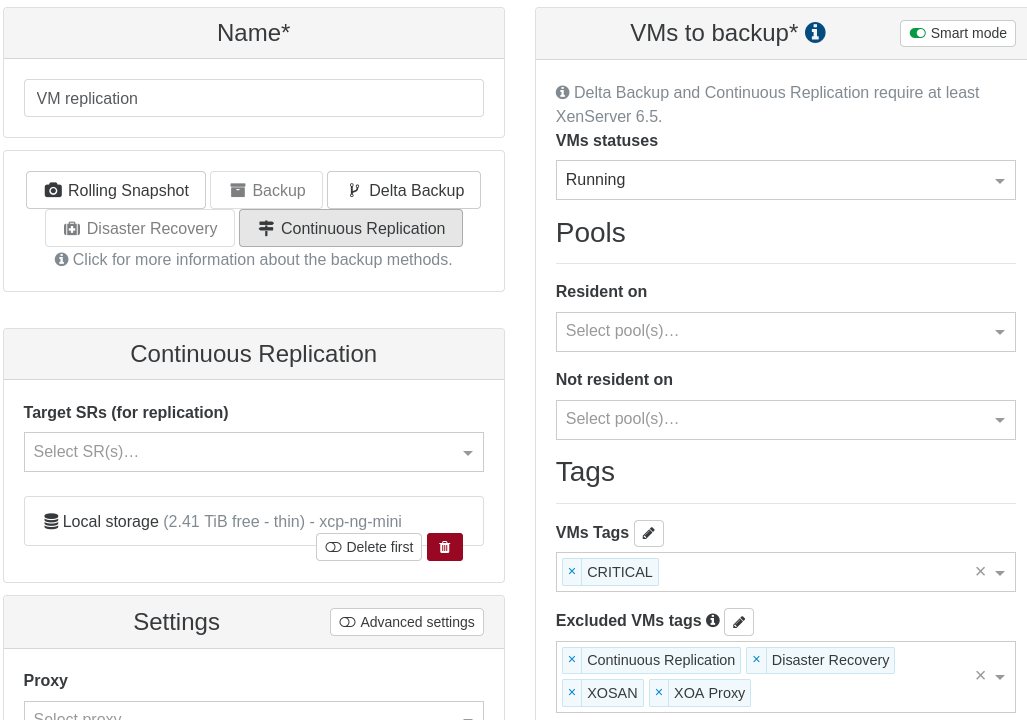Open the Proxy selector
Screen dimensions: 1027x720
tap(253, 713)
